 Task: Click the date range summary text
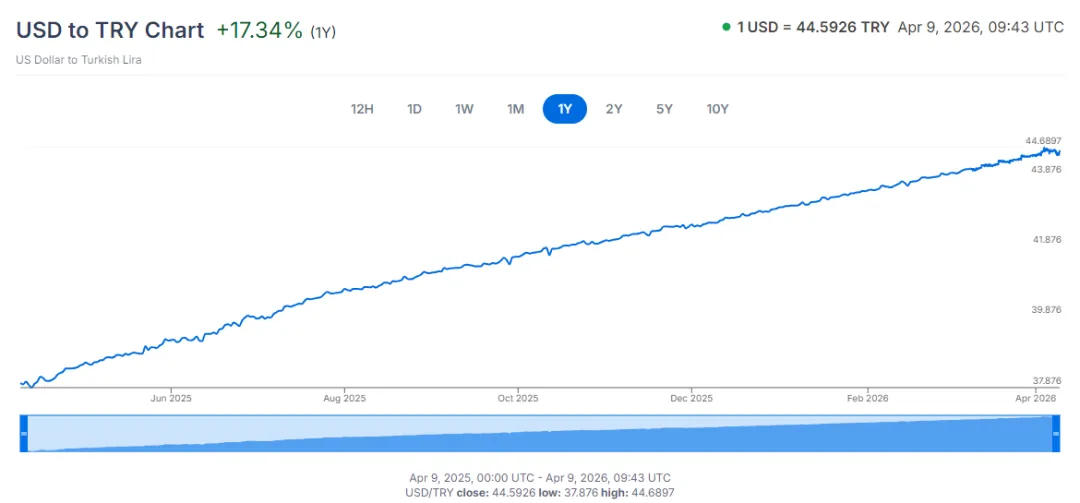[540, 477]
